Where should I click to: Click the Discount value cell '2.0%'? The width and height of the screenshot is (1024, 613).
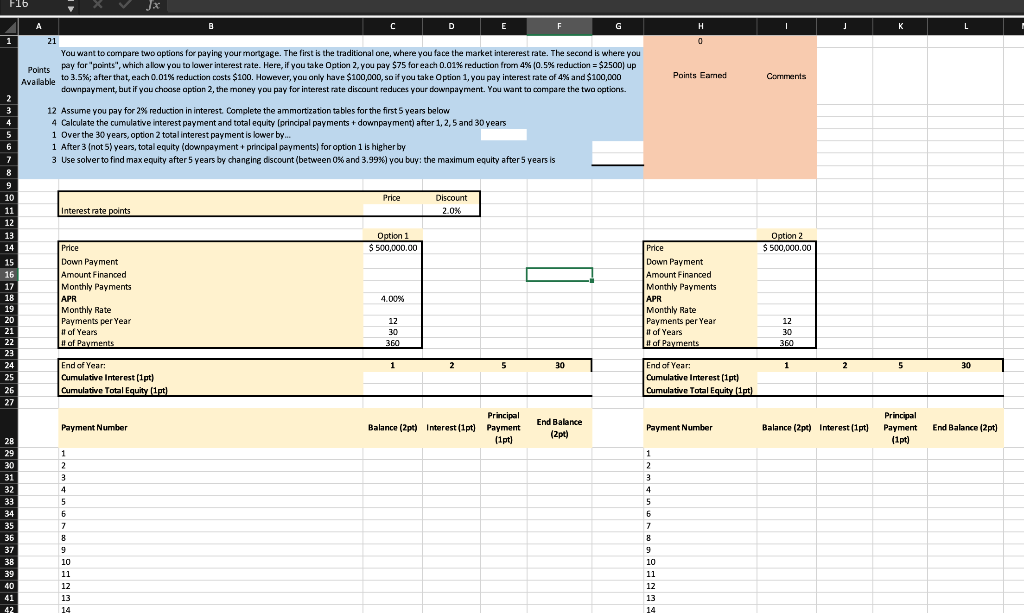(451, 210)
